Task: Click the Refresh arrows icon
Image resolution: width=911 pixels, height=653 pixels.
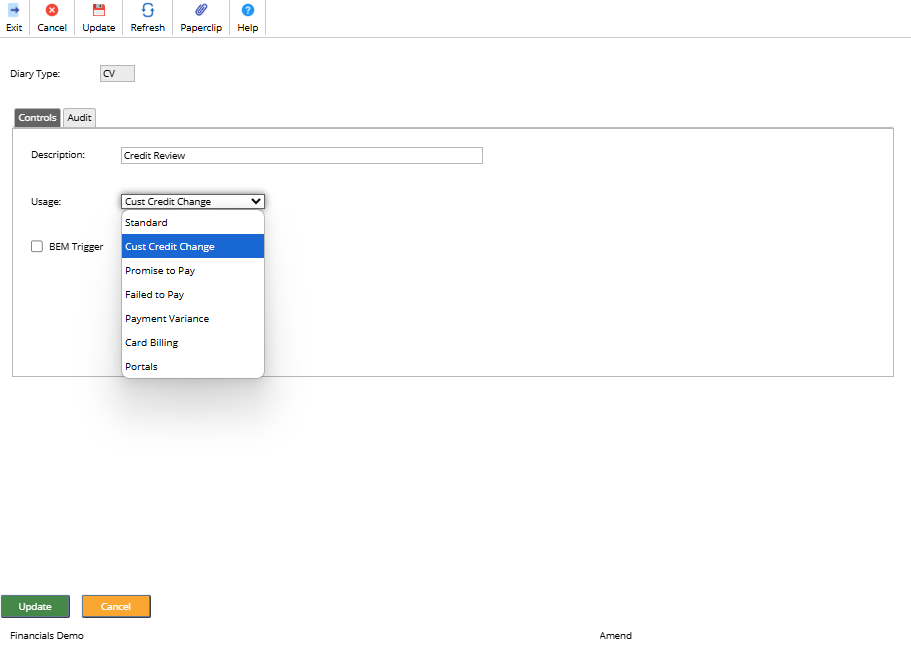Action: (148, 10)
